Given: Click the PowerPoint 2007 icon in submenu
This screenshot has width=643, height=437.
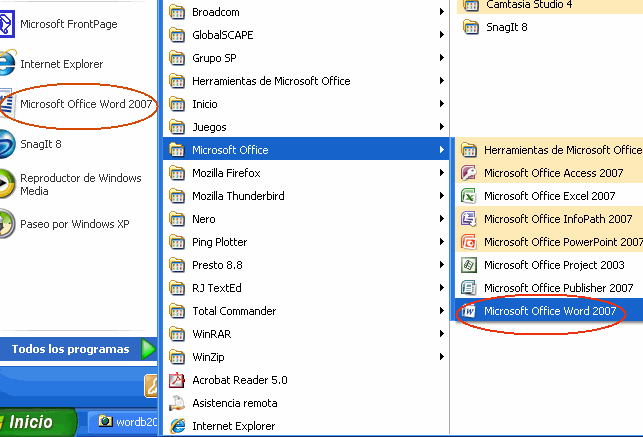Looking at the screenshot, I should coord(468,242).
